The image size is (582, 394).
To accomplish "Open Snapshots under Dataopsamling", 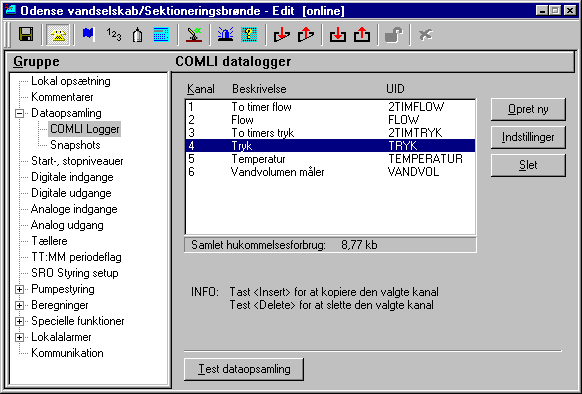I will (x=75, y=145).
